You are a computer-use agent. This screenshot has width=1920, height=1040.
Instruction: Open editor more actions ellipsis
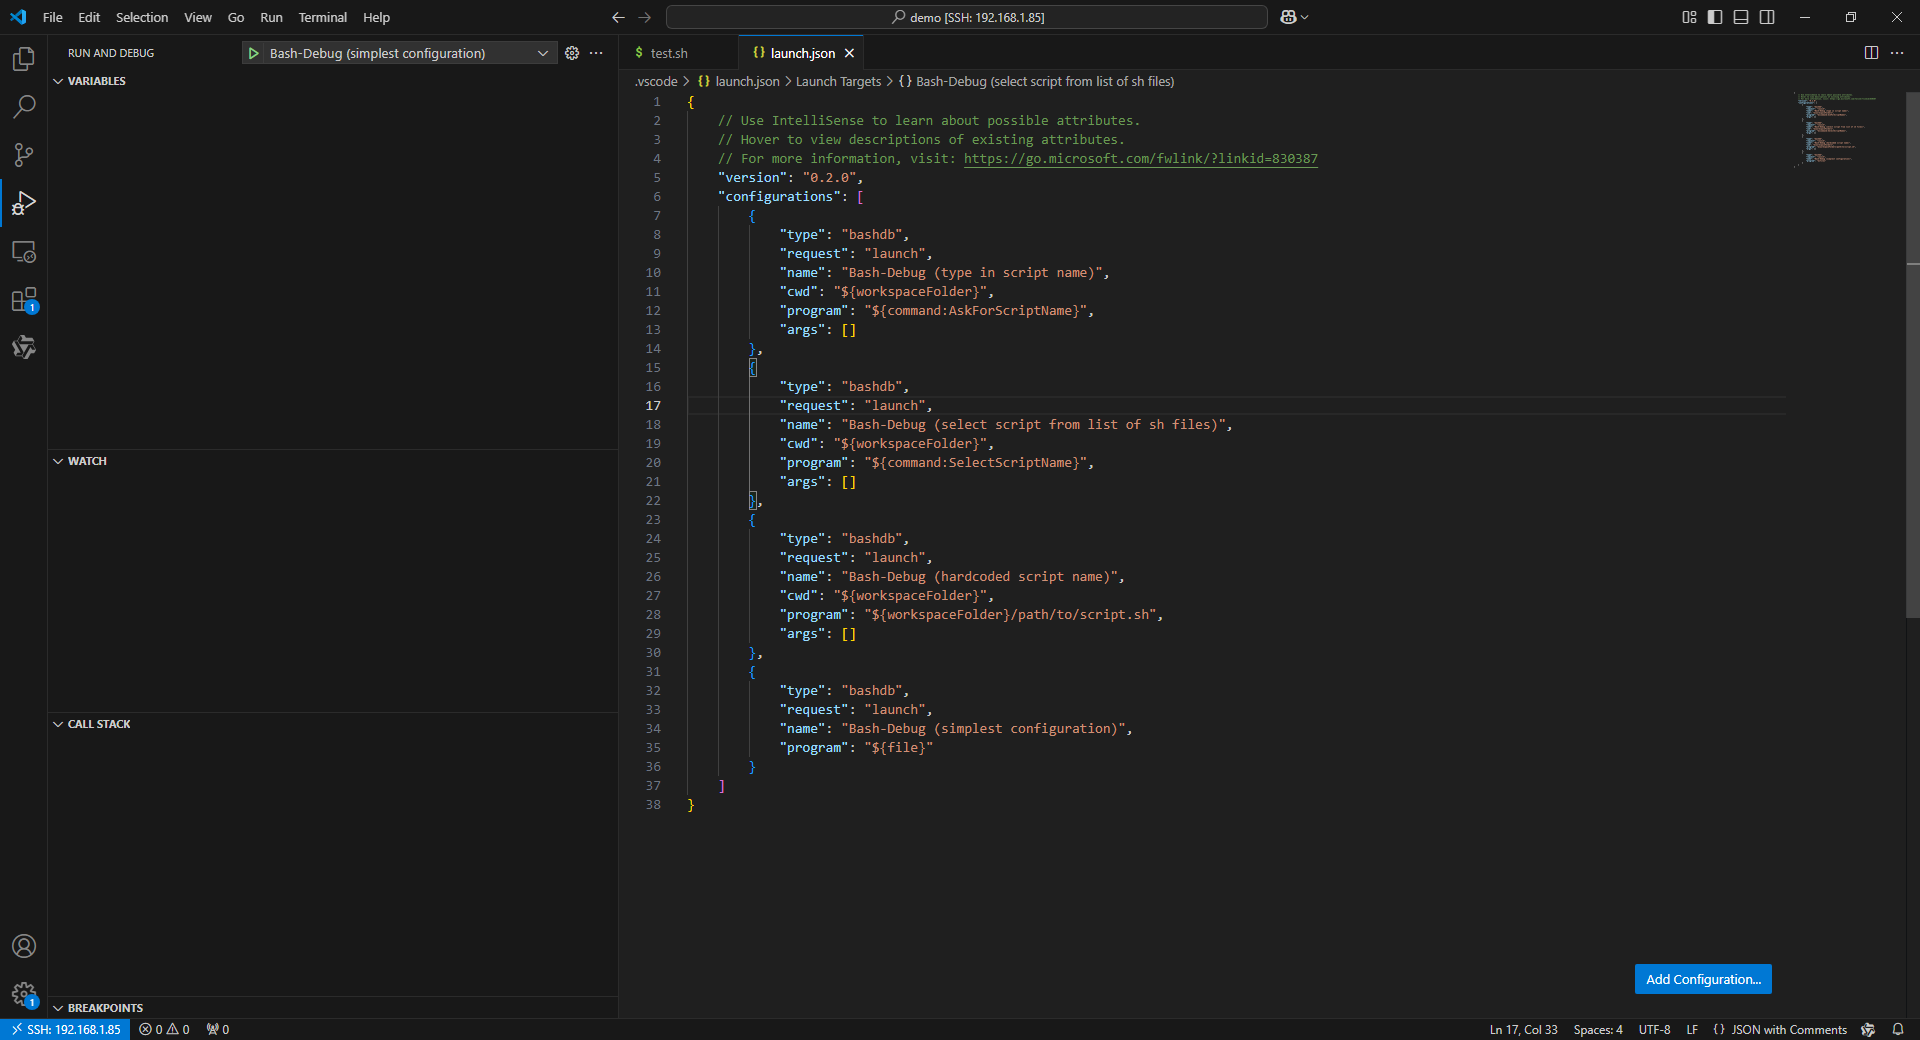pos(1897,53)
